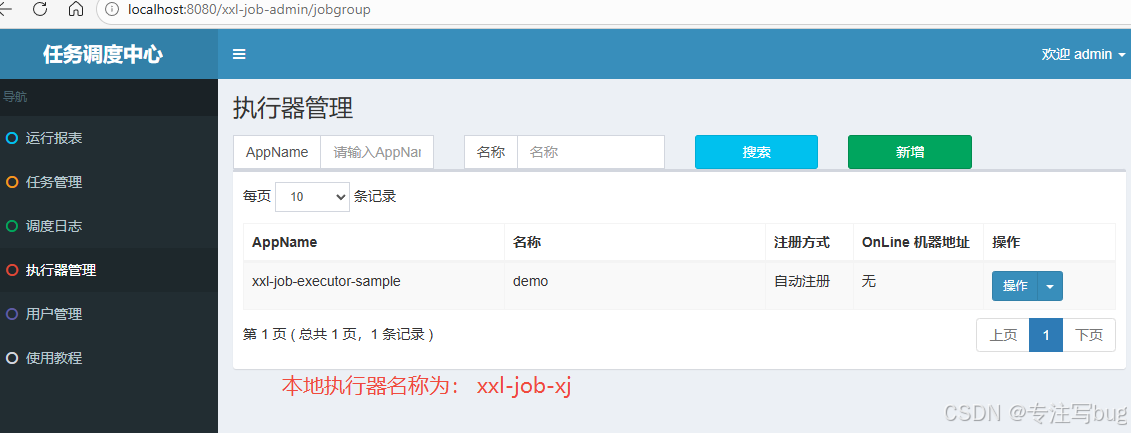Click the 执行器管理 page heading

click(293, 108)
